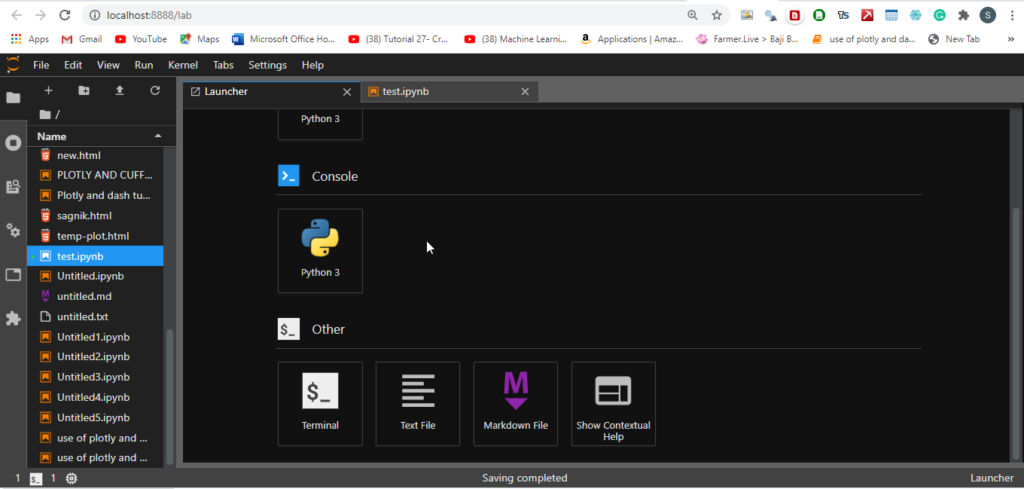Select test.ipynb in file list

(x=95, y=256)
